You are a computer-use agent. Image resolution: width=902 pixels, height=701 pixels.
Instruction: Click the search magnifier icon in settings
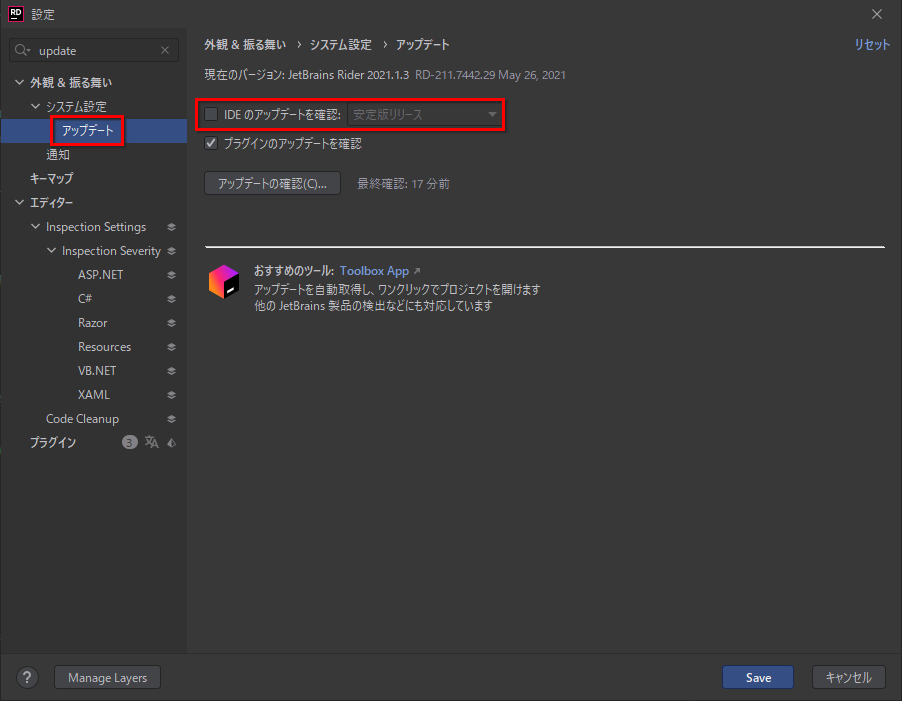(22, 51)
